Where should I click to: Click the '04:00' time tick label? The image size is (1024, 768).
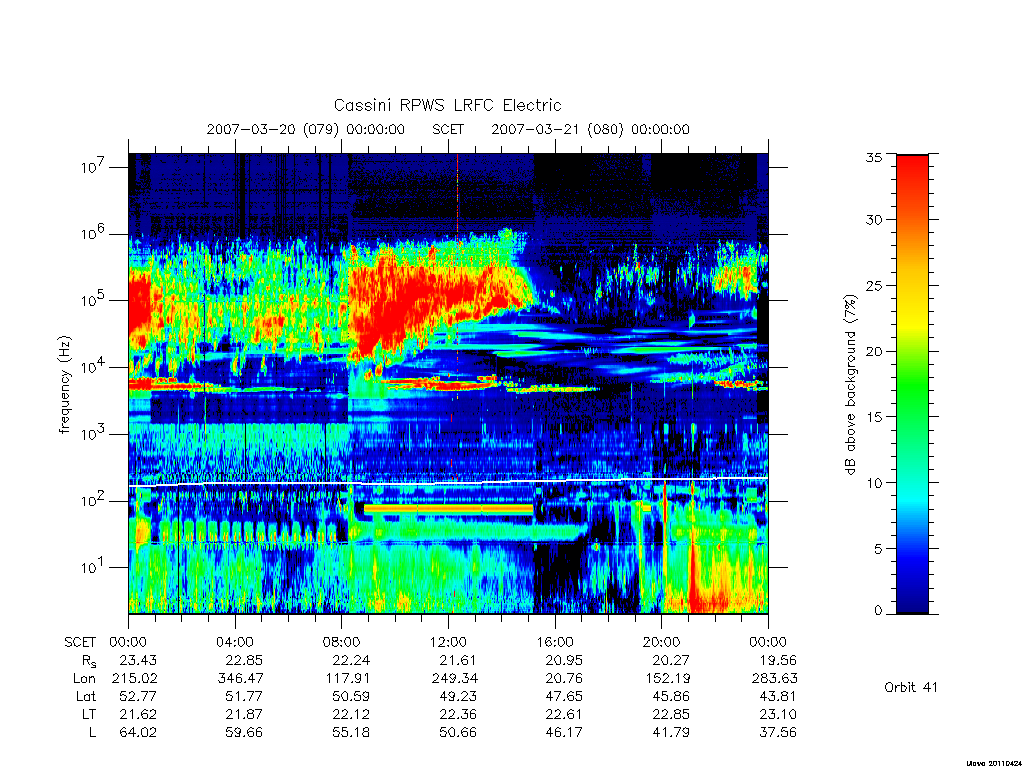[x=235, y=642]
